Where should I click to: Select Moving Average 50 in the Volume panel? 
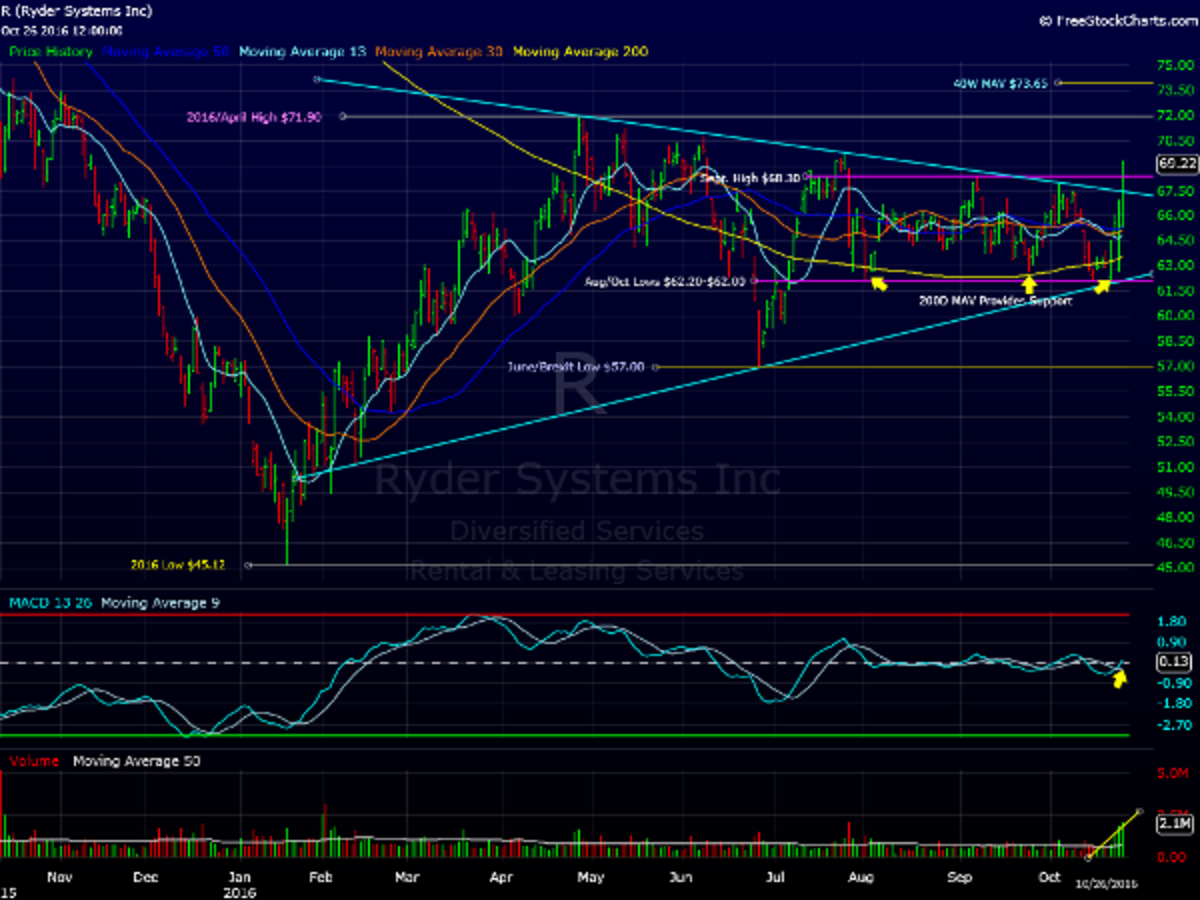click(x=137, y=761)
